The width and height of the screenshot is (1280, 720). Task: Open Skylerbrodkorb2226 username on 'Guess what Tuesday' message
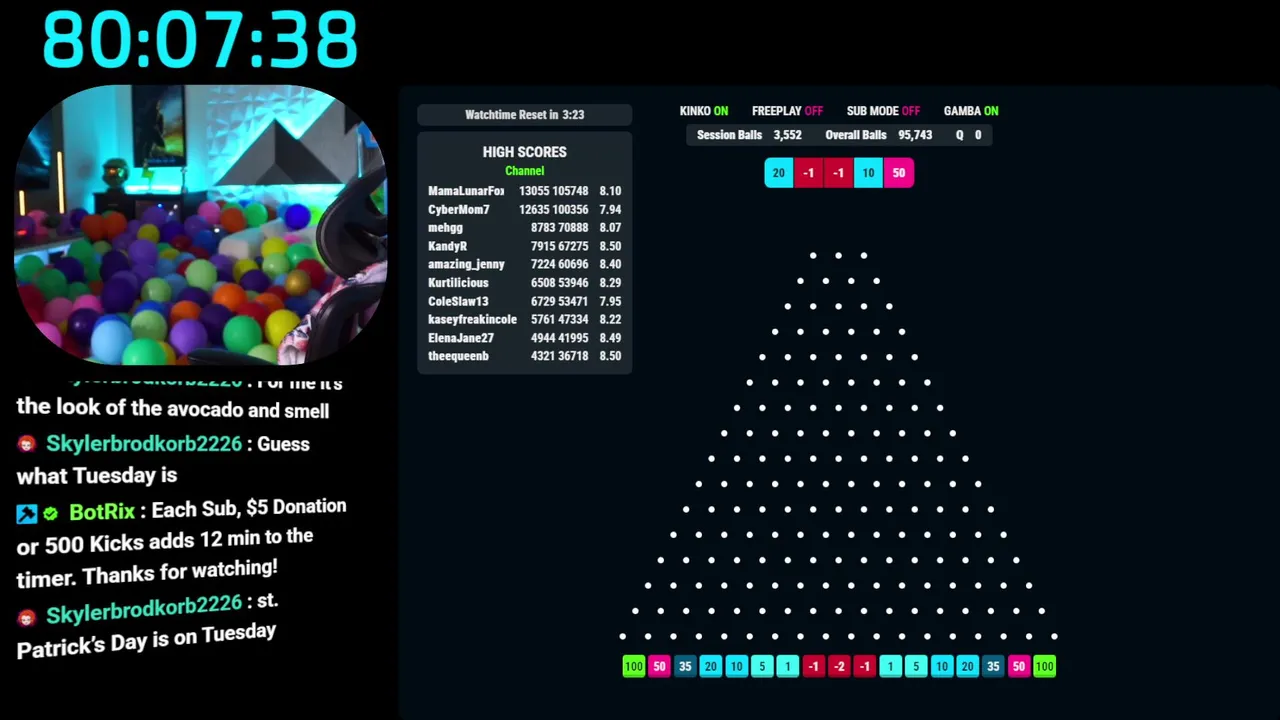[144, 444]
